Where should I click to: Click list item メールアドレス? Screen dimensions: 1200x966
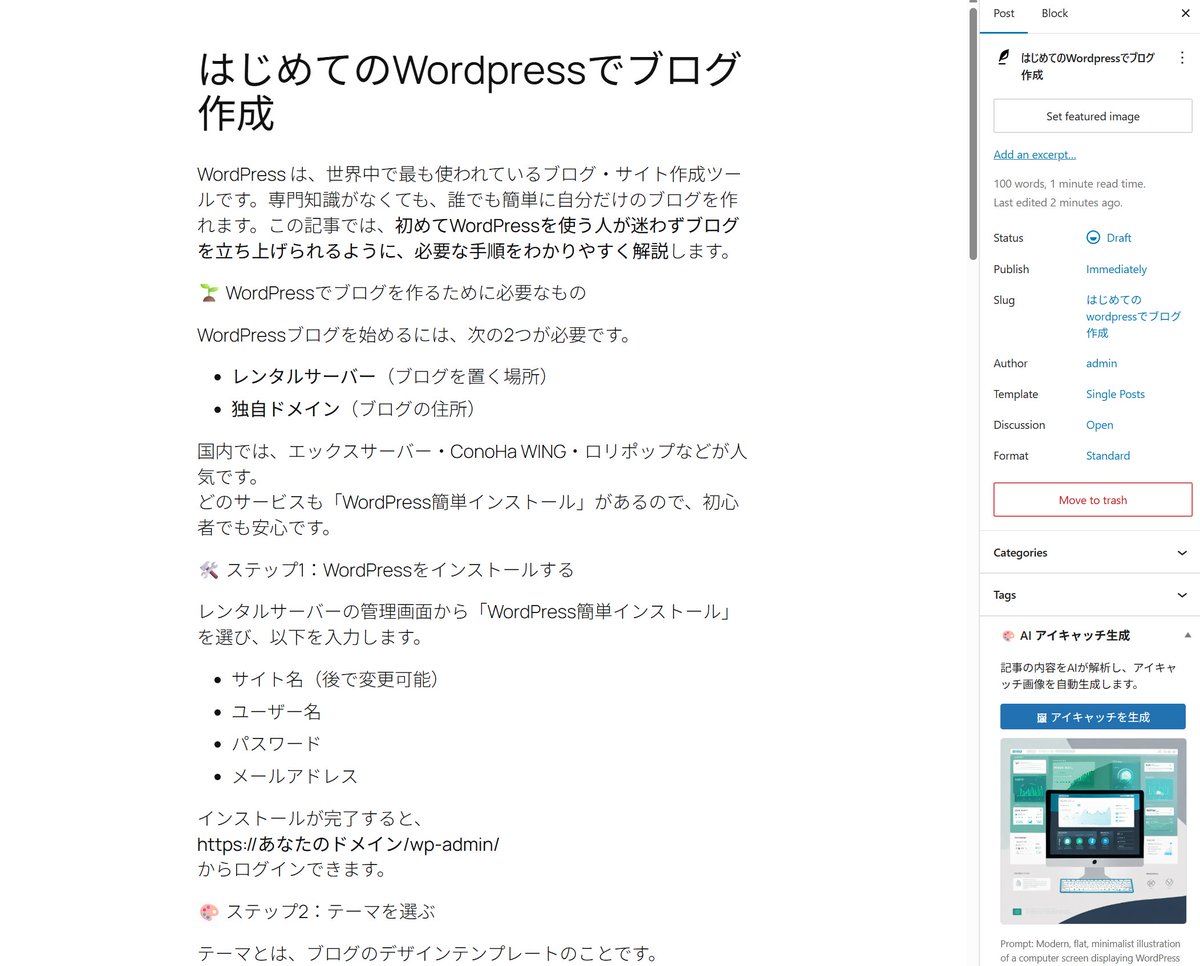point(295,776)
